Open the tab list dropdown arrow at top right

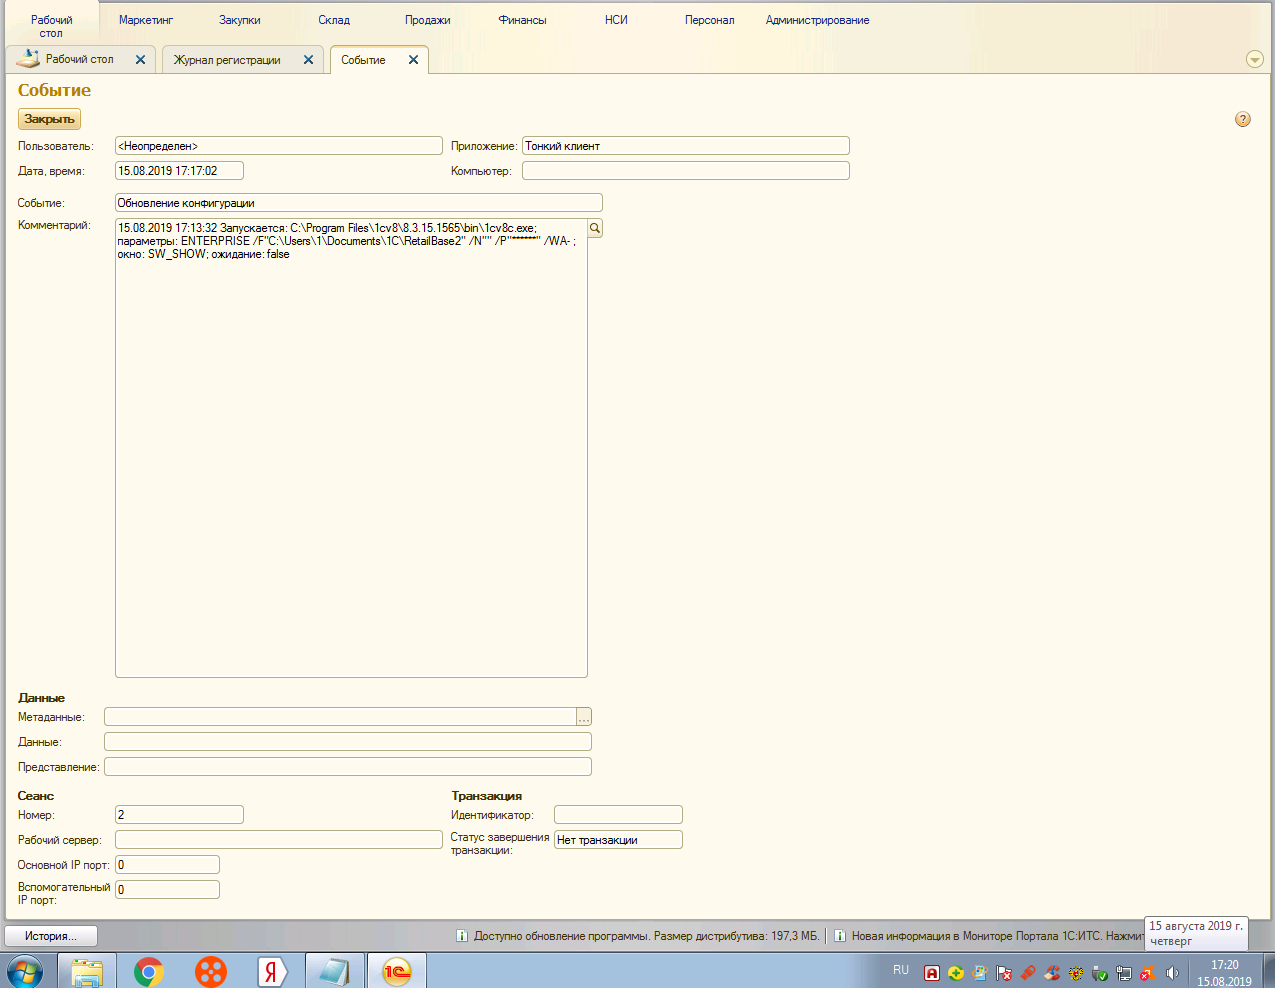coord(1255,60)
